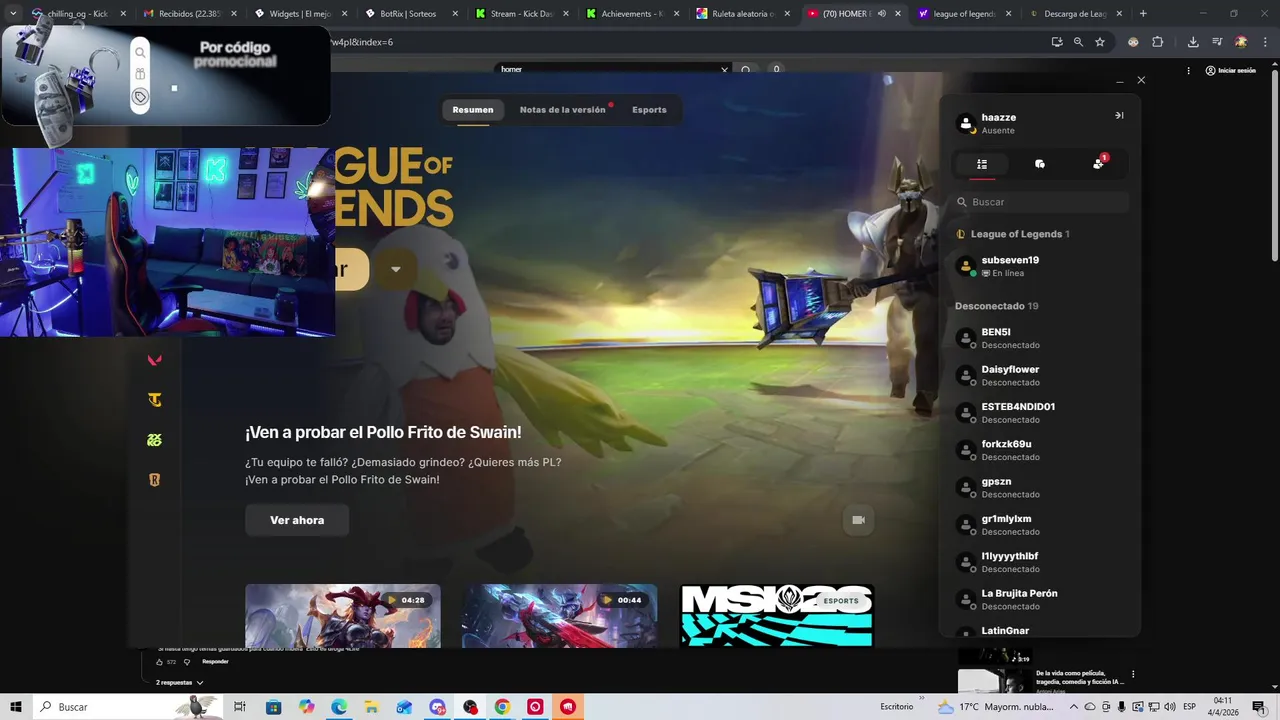Expand the play button options dropdown arrow
Image resolution: width=1280 pixels, height=720 pixels.
[x=396, y=269]
